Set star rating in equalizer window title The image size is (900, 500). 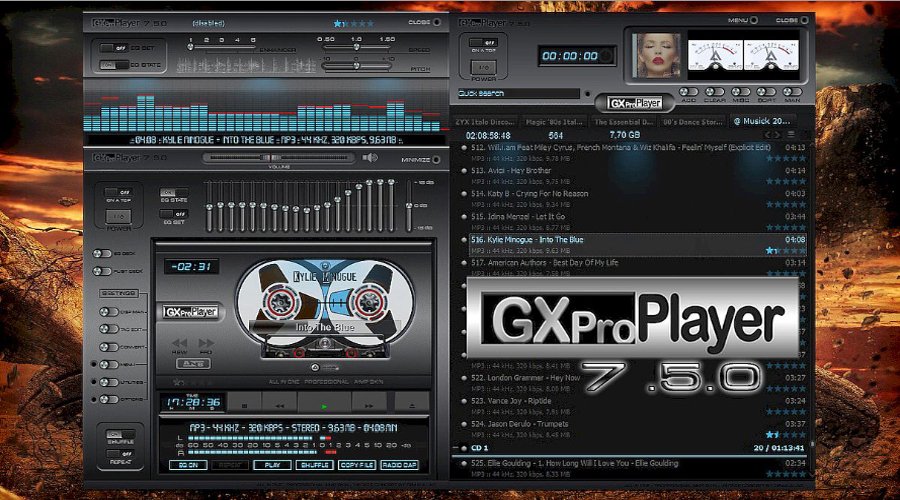[354, 24]
